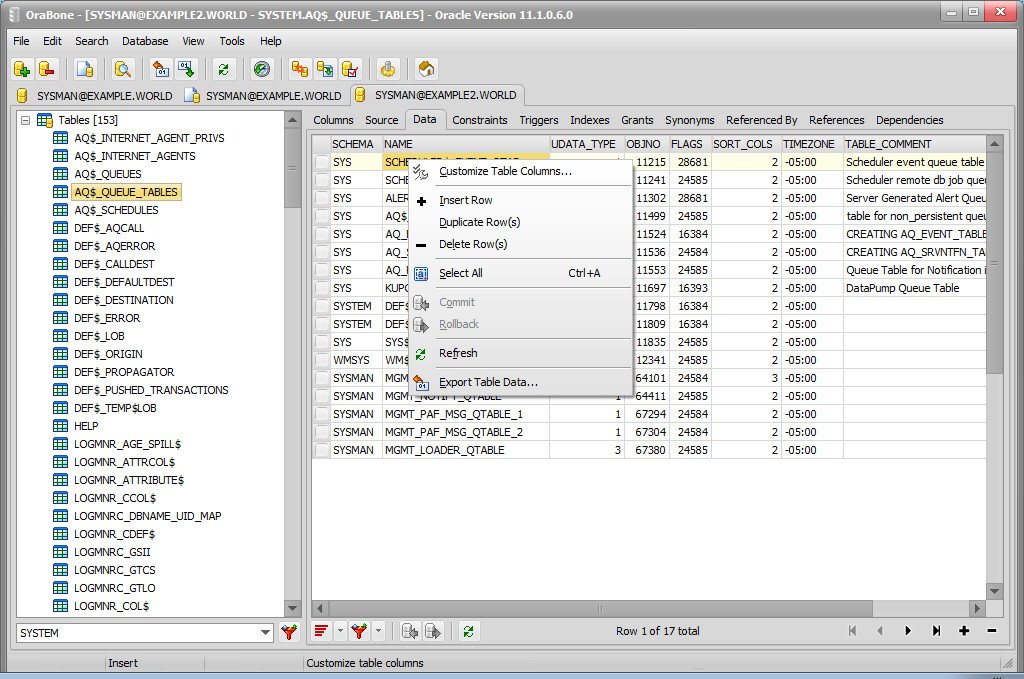Click the compare databases toolbar icon
Image resolution: width=1024 pixels, height=679 pixels.
click(x=299, y=69)
